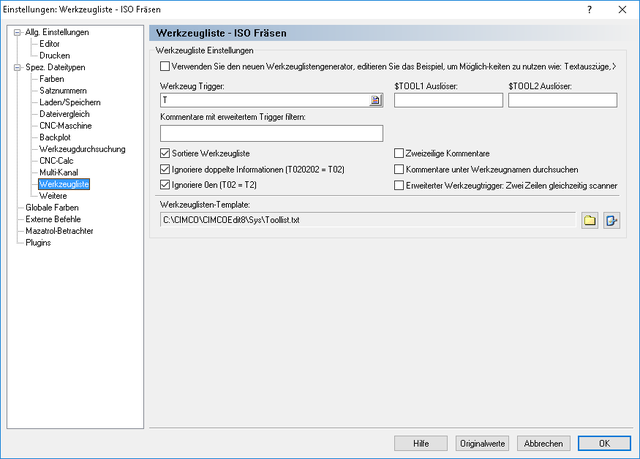The width and height of the screenshot is (640, 459).
Task: Enable the new Werkzeuglistengenerator checkbox
Action: click(165, 66)
